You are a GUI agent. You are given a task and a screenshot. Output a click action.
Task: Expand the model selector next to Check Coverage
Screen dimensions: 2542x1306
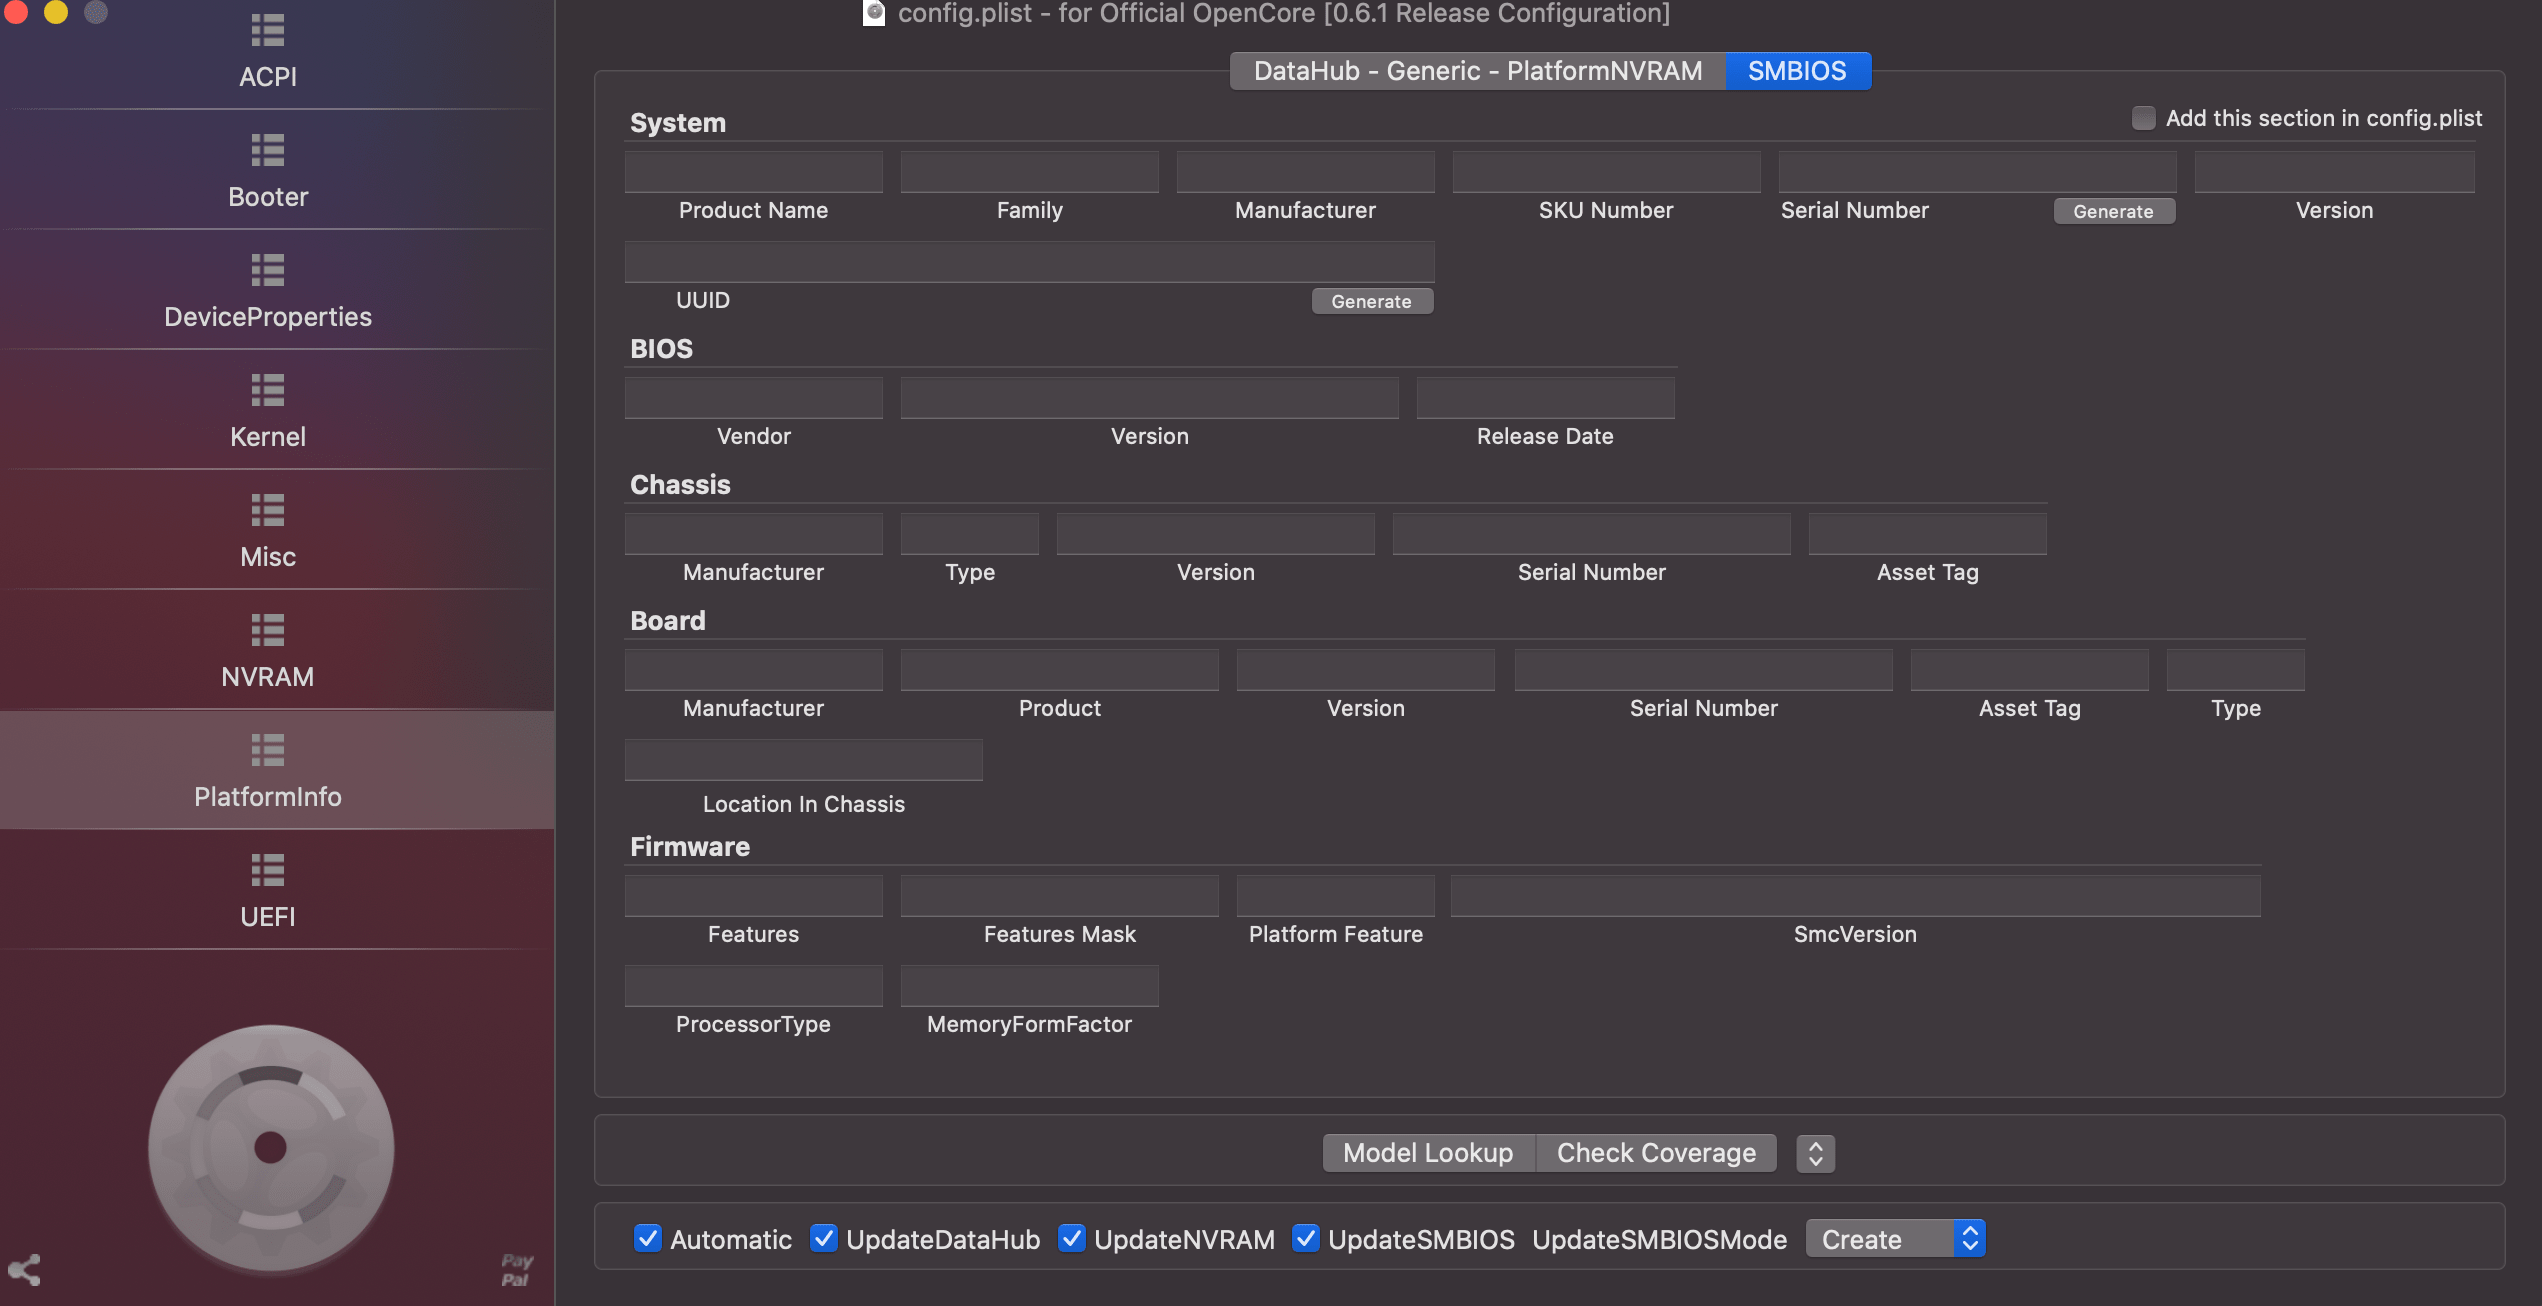[x=1815, y=1153]
